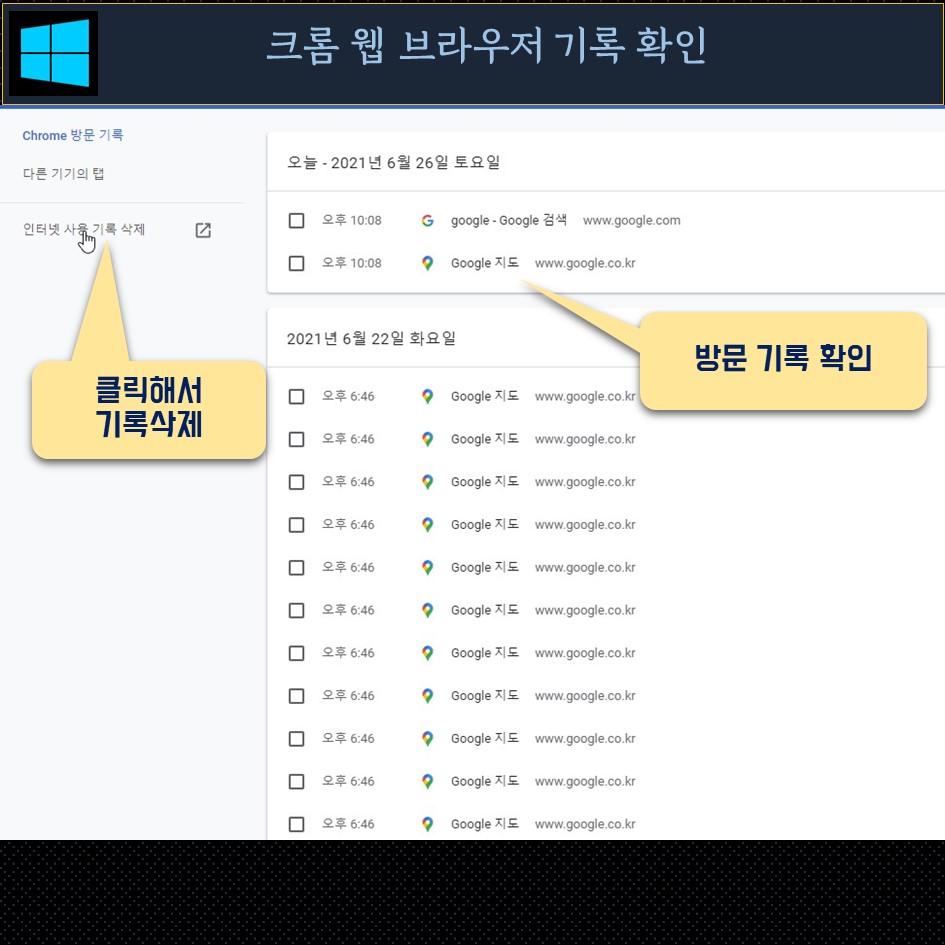Open the Chrome 방문 기록 sidebar section
This screenshot has width=945, height=945.
tap(72, 136)
